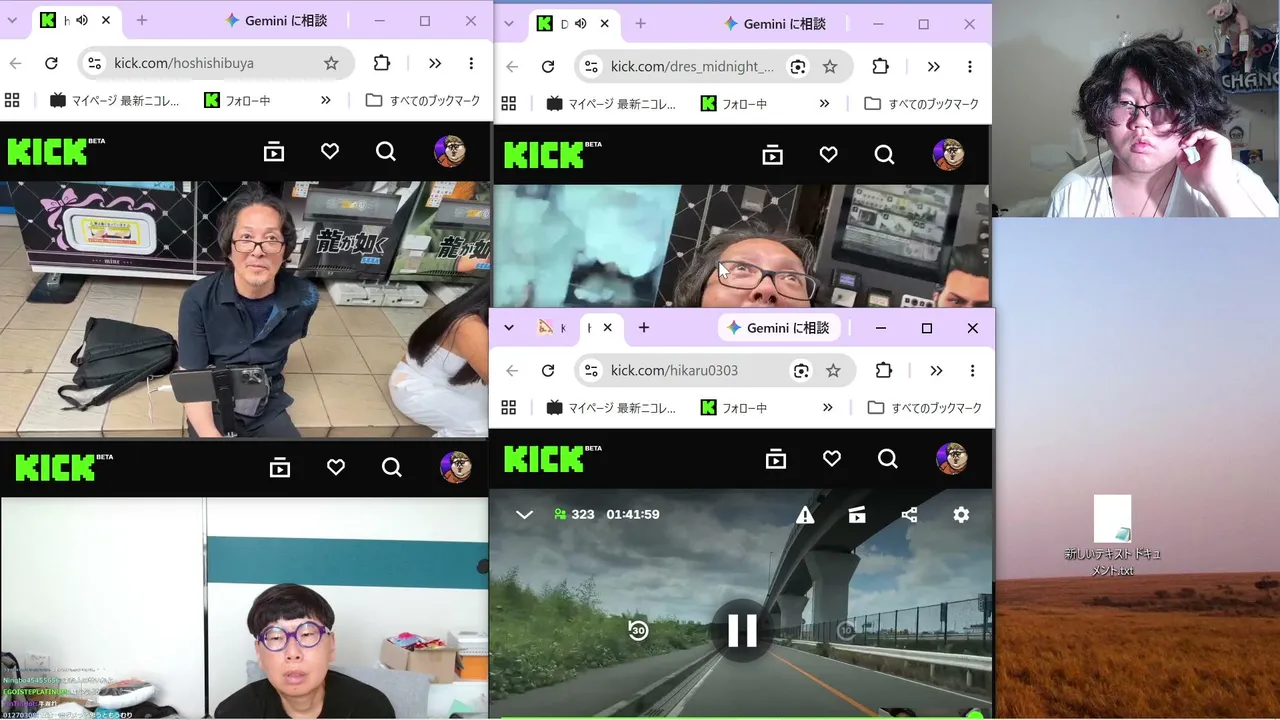Open the heart Following icon in dres_midnight window
Image resolution: width=1280 pixels, height=720 pixels.
(828, 155)
